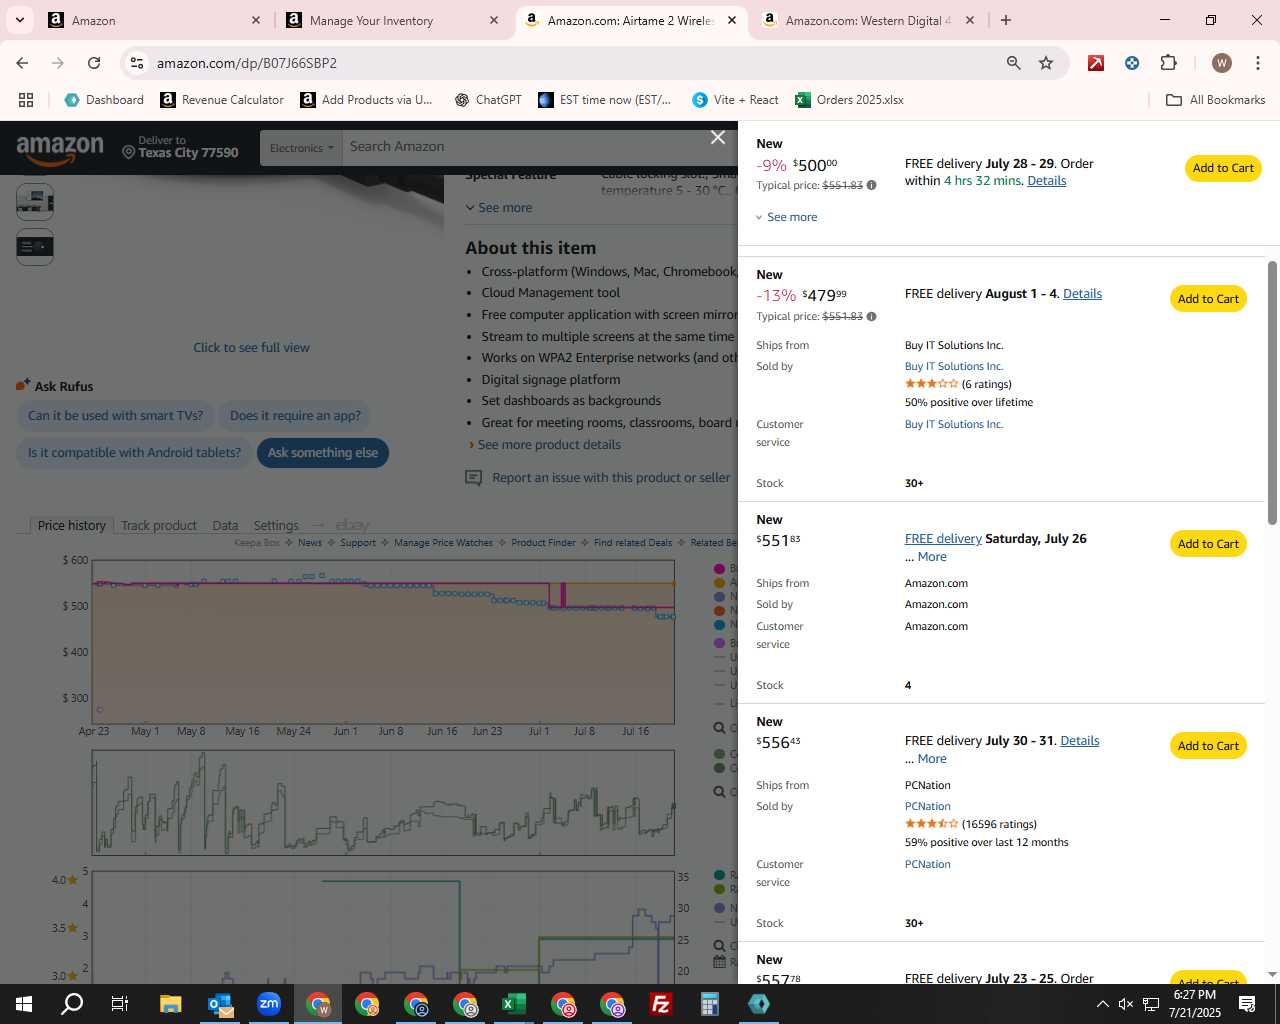Expand See more in the first offer

tap(786, 217)
